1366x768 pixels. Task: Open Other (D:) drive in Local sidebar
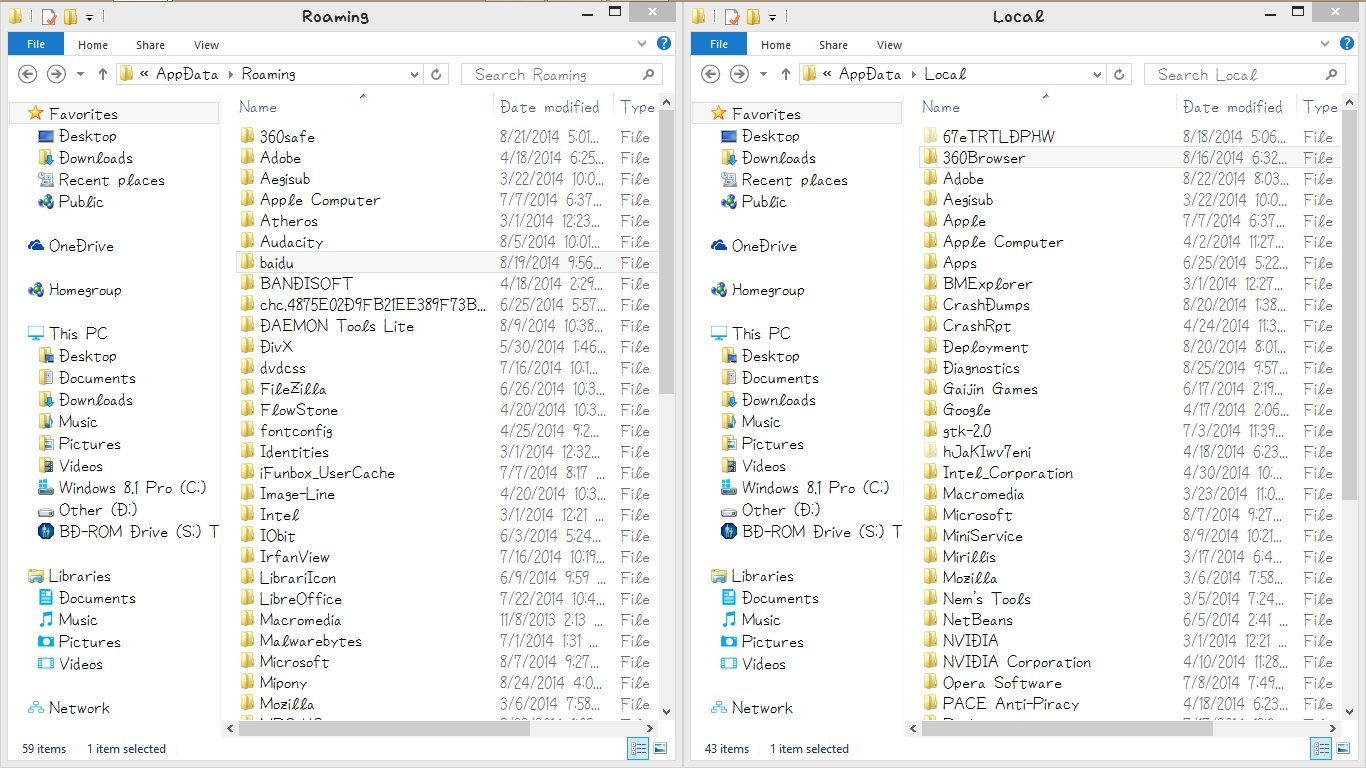[x=780, y=510]
